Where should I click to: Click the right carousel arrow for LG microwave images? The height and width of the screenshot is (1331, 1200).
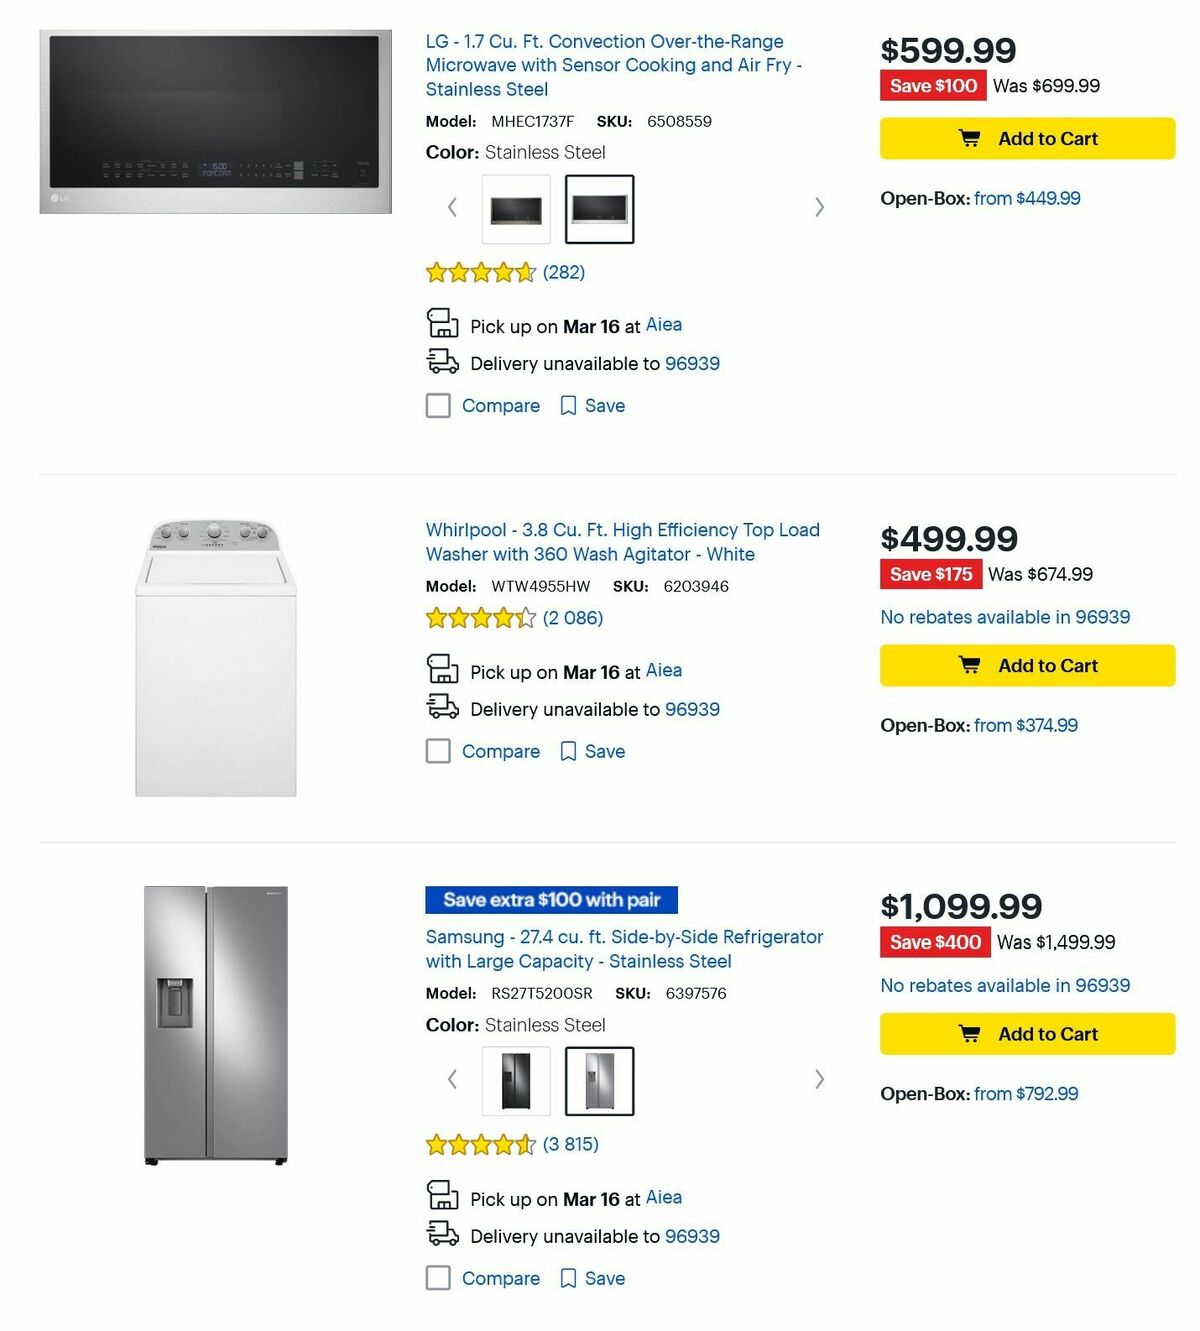click(x=819, y=207)
